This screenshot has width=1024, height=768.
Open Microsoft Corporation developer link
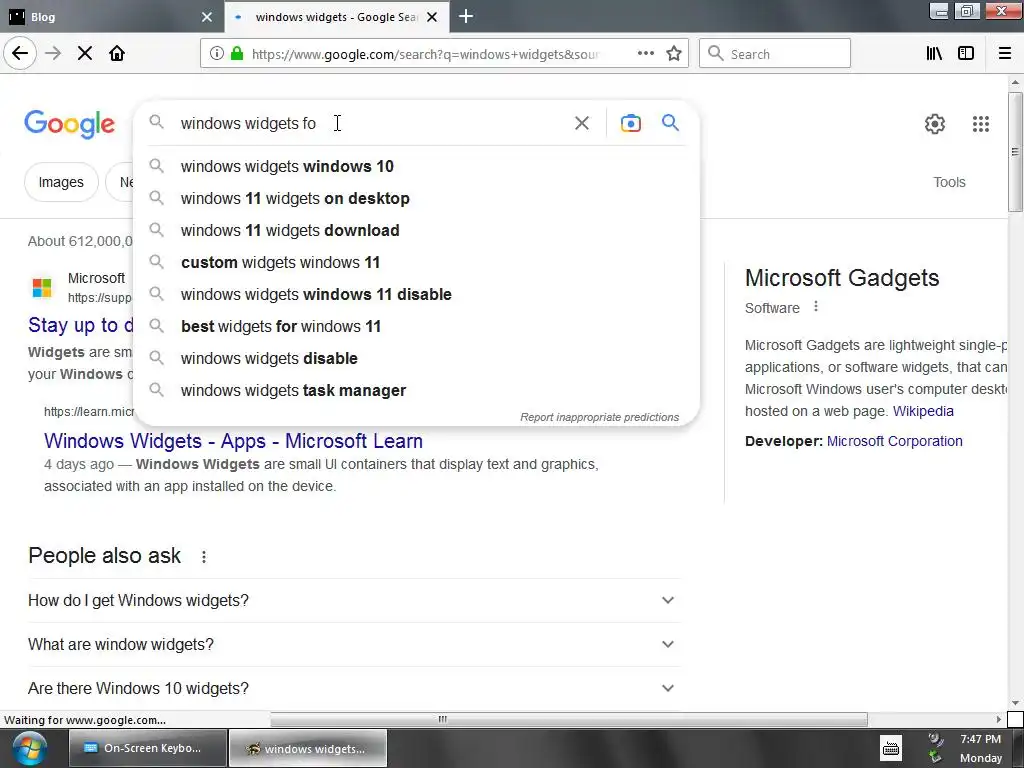click(894, 441)
